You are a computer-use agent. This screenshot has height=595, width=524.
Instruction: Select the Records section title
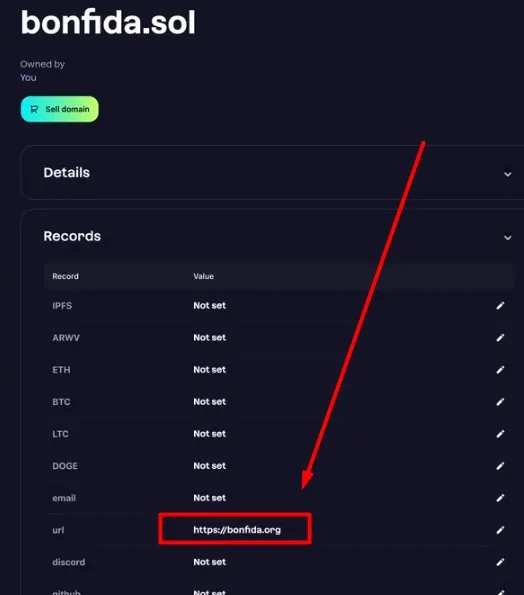coord(72,236)
